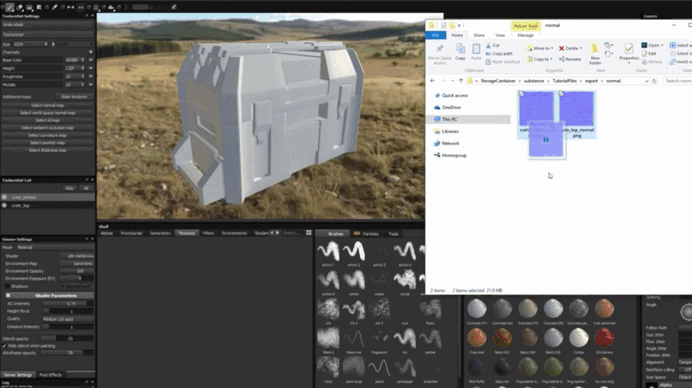This screenshot has height=388, width=692.
Task: Switch shelf to the Filters tab
Action: point(208,233)
